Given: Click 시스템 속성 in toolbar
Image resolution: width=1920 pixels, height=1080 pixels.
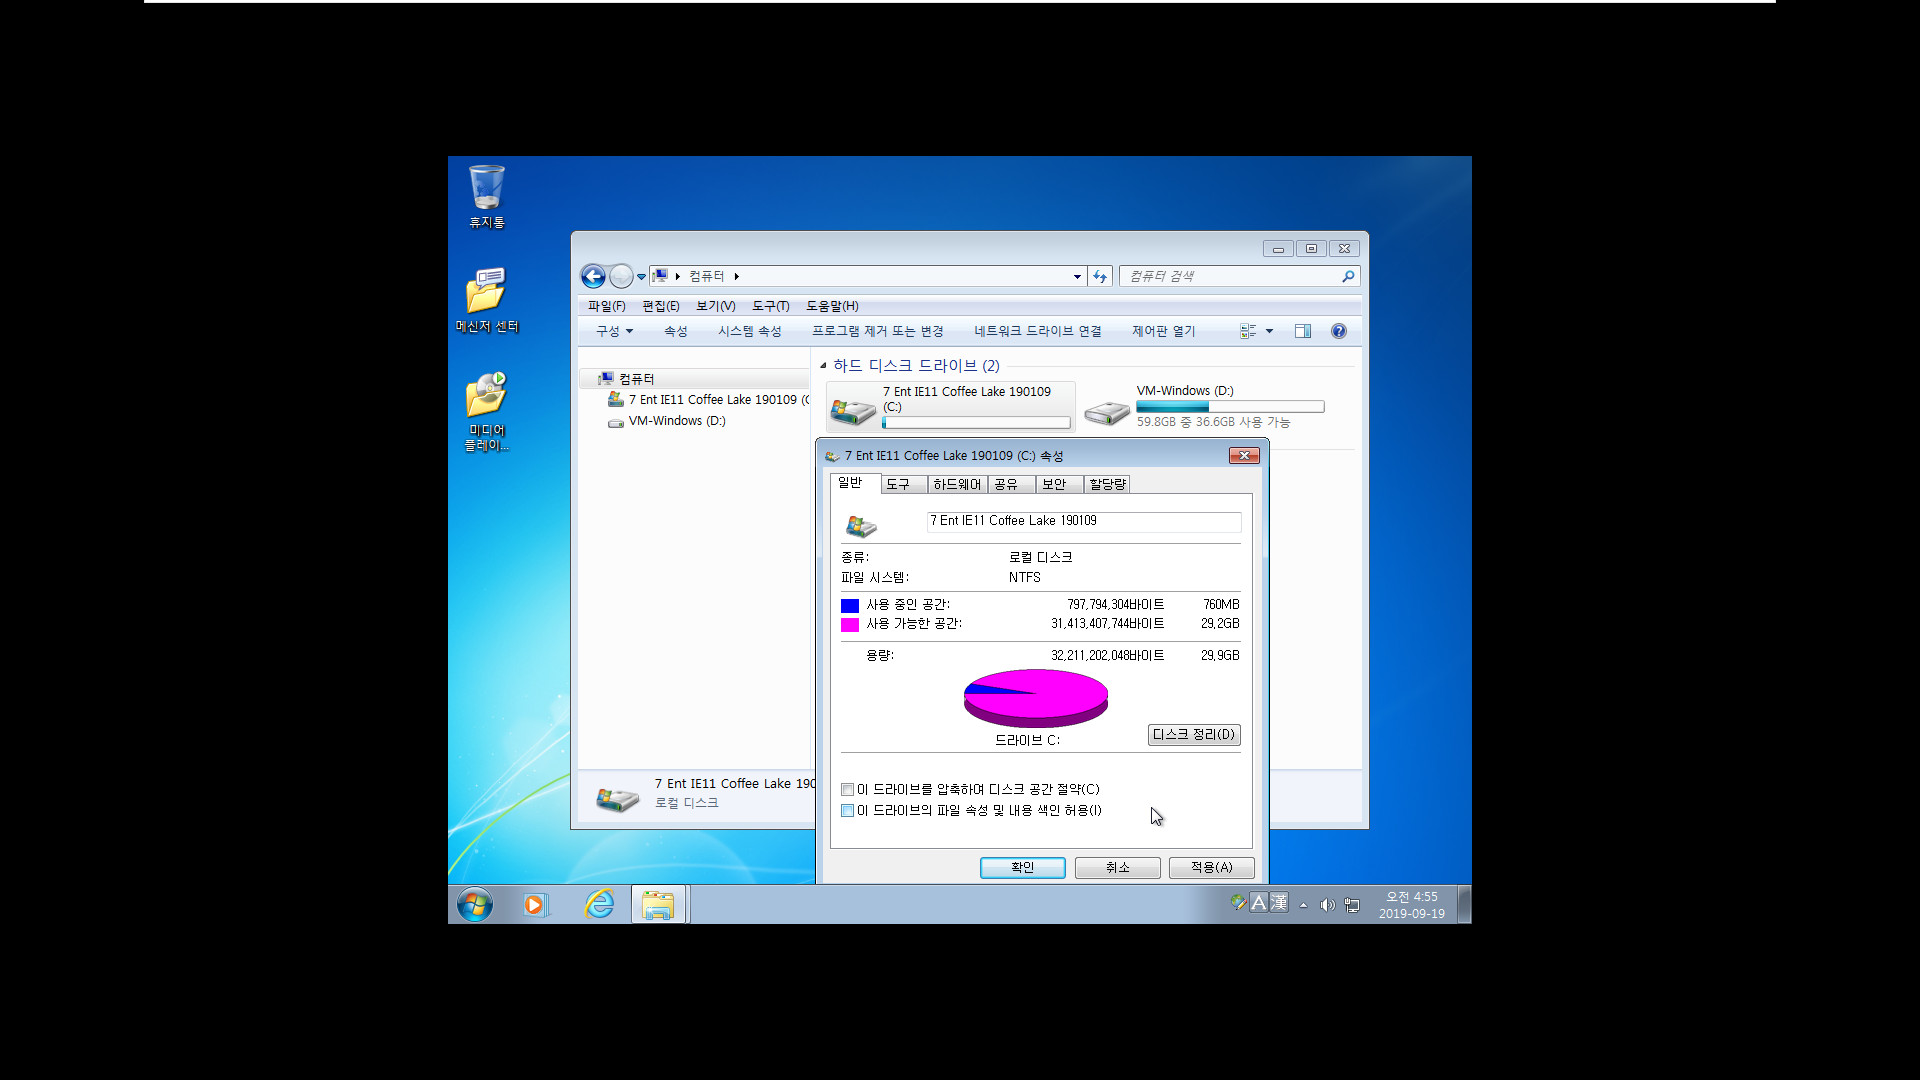Looking at the screenshot, I should [x=749, y=331].
